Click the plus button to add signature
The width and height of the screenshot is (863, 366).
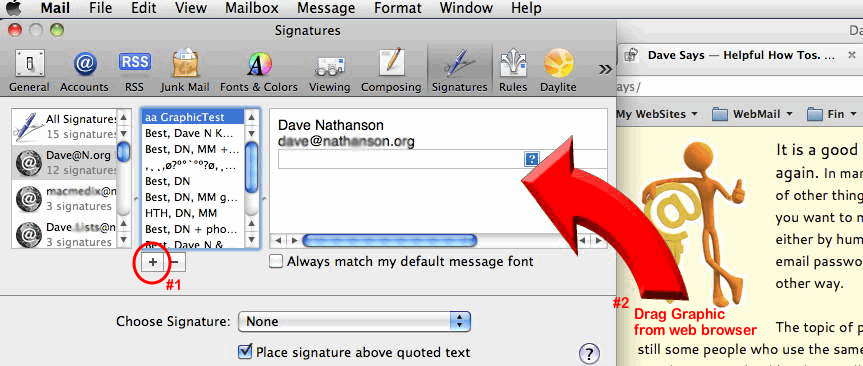tap(153, 263)
